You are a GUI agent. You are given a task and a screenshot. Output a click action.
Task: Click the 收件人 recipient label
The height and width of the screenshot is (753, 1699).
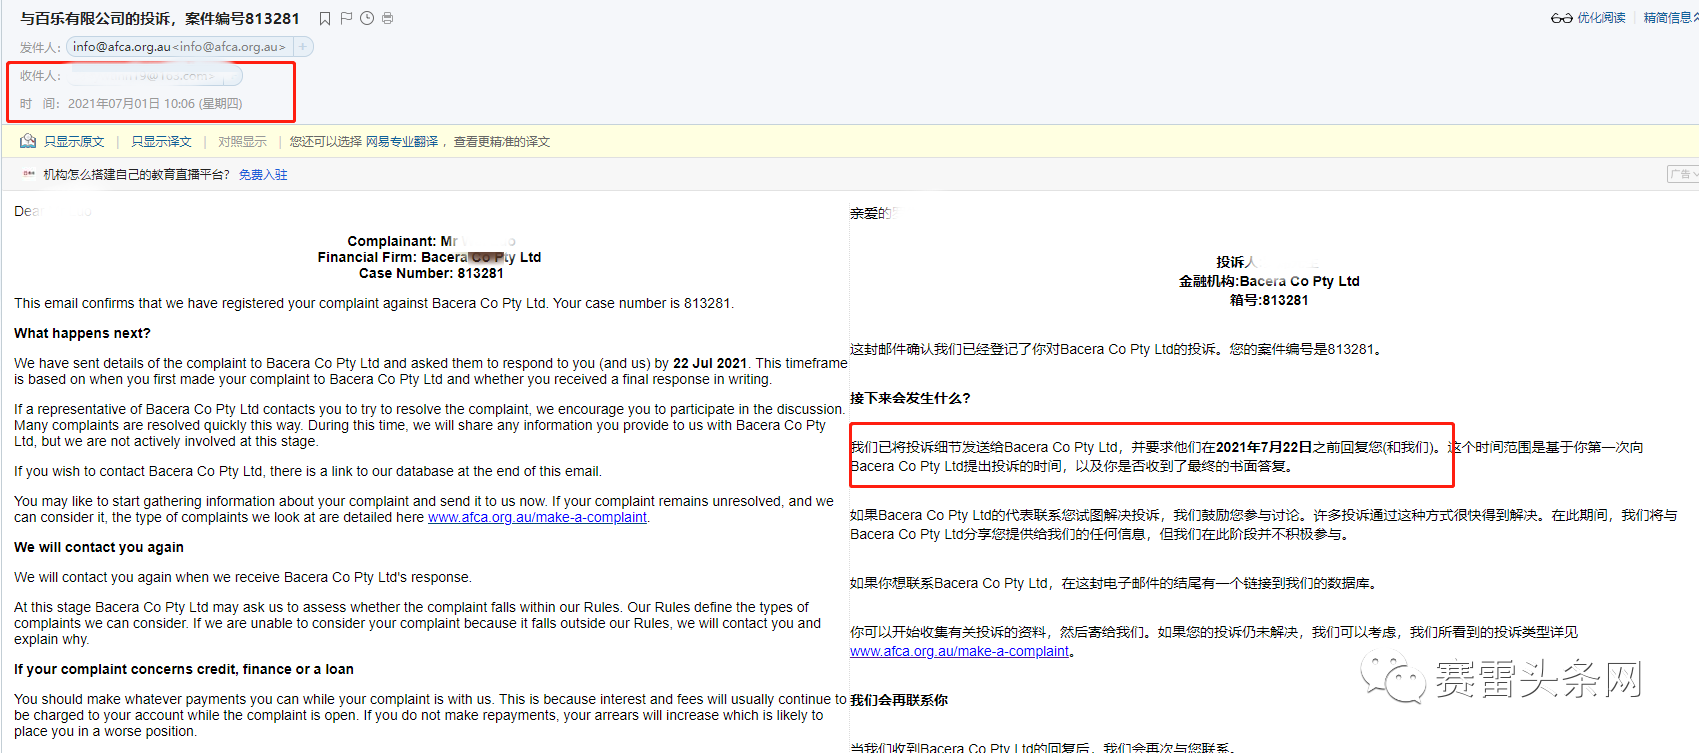40,76
